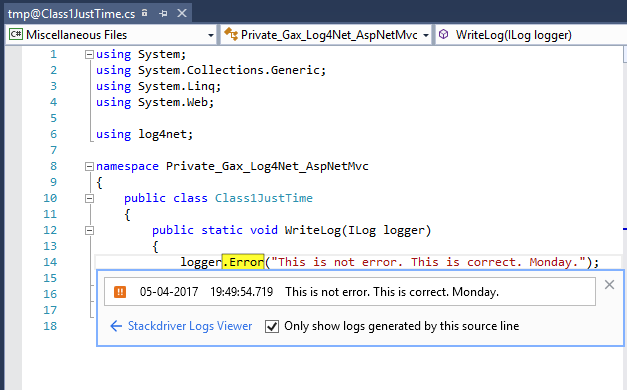The image size is (627, 390).
Task: Click the "using System.Web;" line
Action: coord(155,102)
